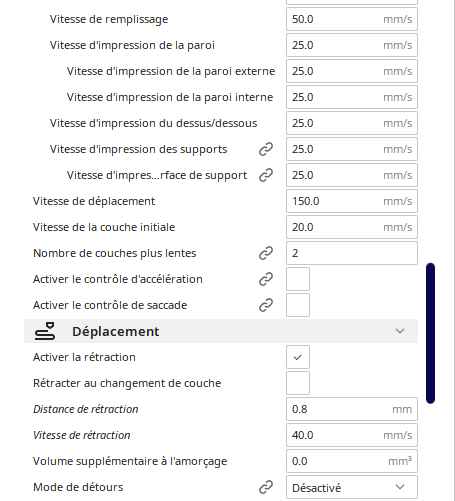This screenshot has height=501, width=455.
Task: Select the Distance de rétraction input
Action: pos(352,409)
